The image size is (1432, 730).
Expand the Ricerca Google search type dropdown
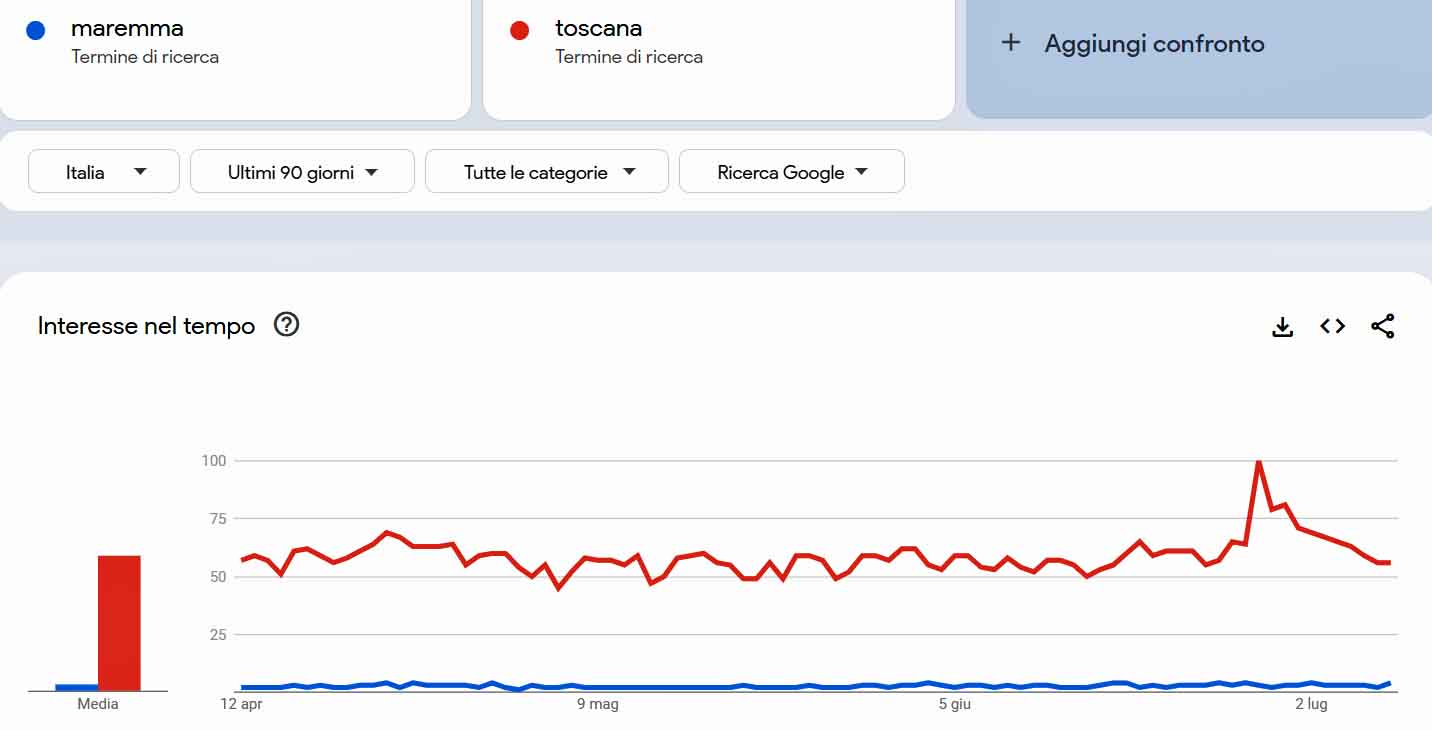point(791,172)
